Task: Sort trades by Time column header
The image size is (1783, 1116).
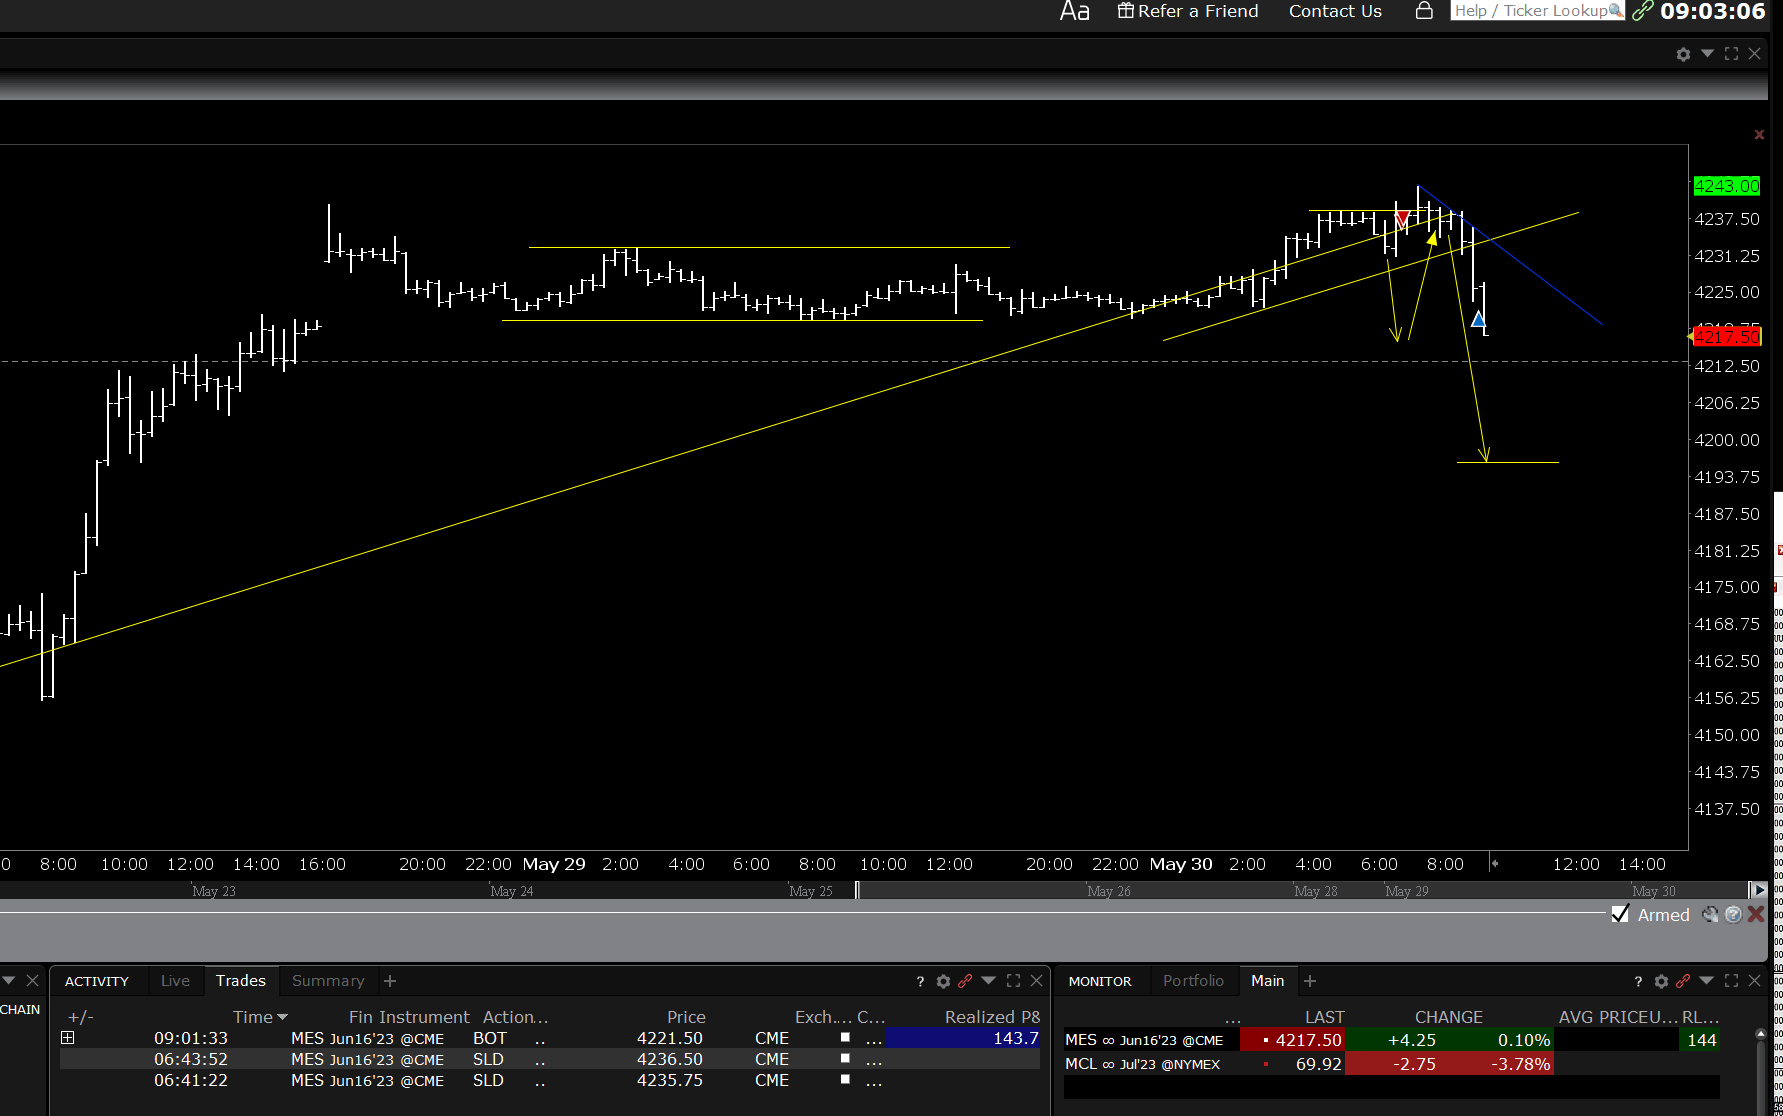Action: tap(260, 1017)
